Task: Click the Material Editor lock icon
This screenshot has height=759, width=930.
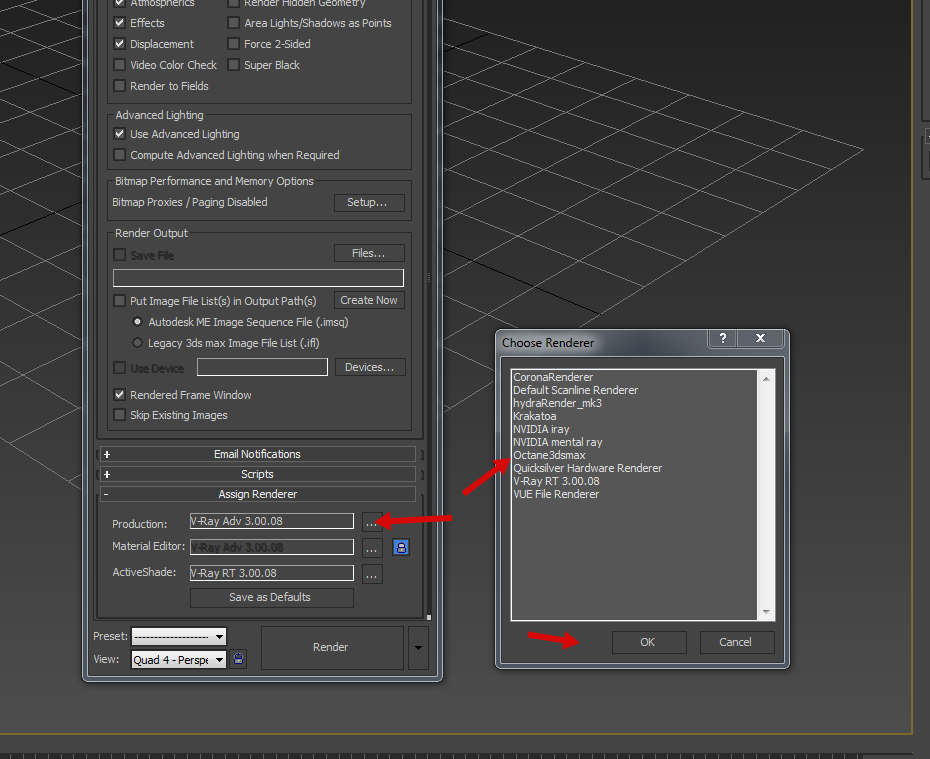Action: pos(401,547)
